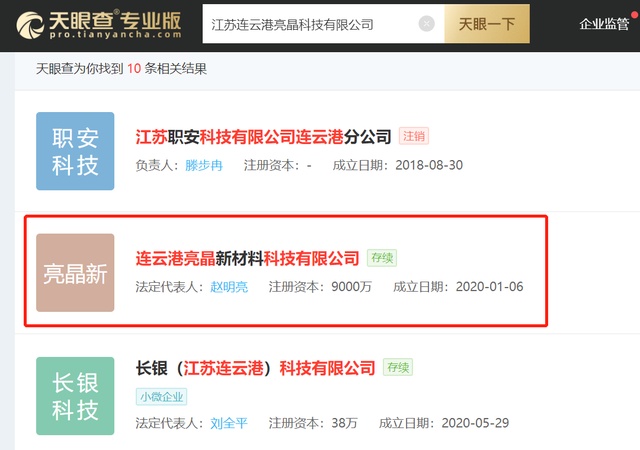
Task: Open the 职安科技 company logo thumbnail
Action: click(x=75, y=151)
